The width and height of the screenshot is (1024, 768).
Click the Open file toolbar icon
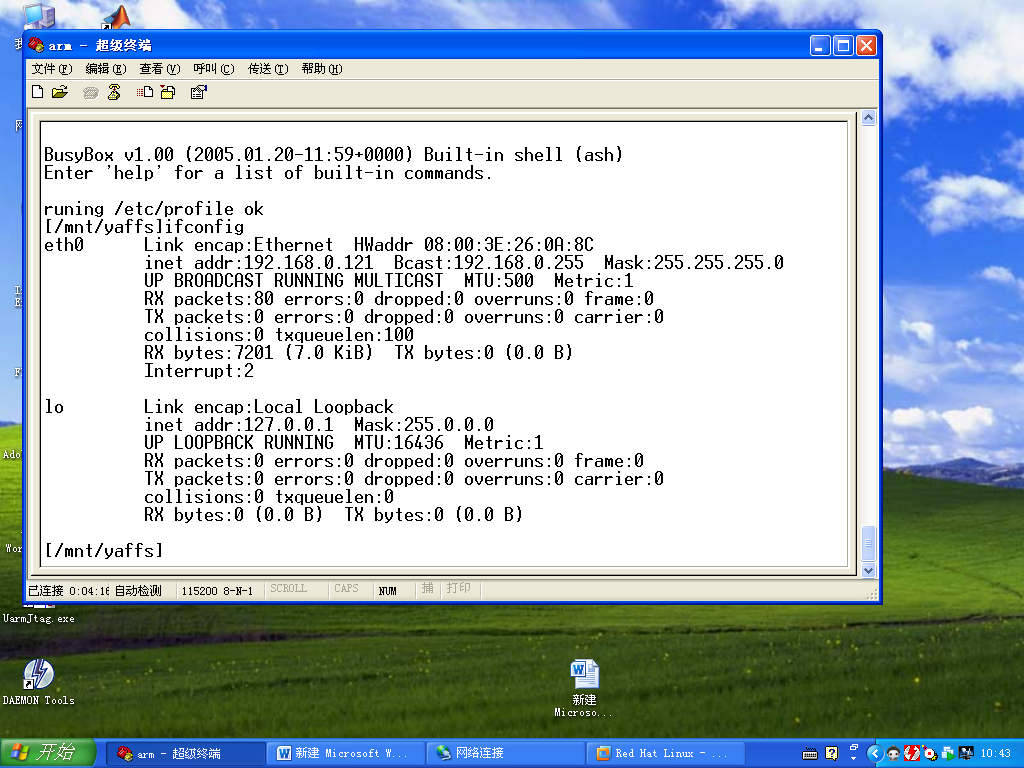pyautogui.click(x=60, y=92)
